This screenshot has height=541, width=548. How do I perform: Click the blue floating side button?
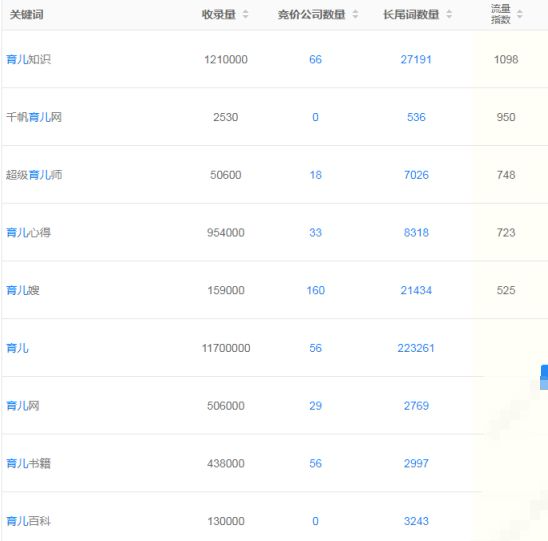[x=544, y=377]
